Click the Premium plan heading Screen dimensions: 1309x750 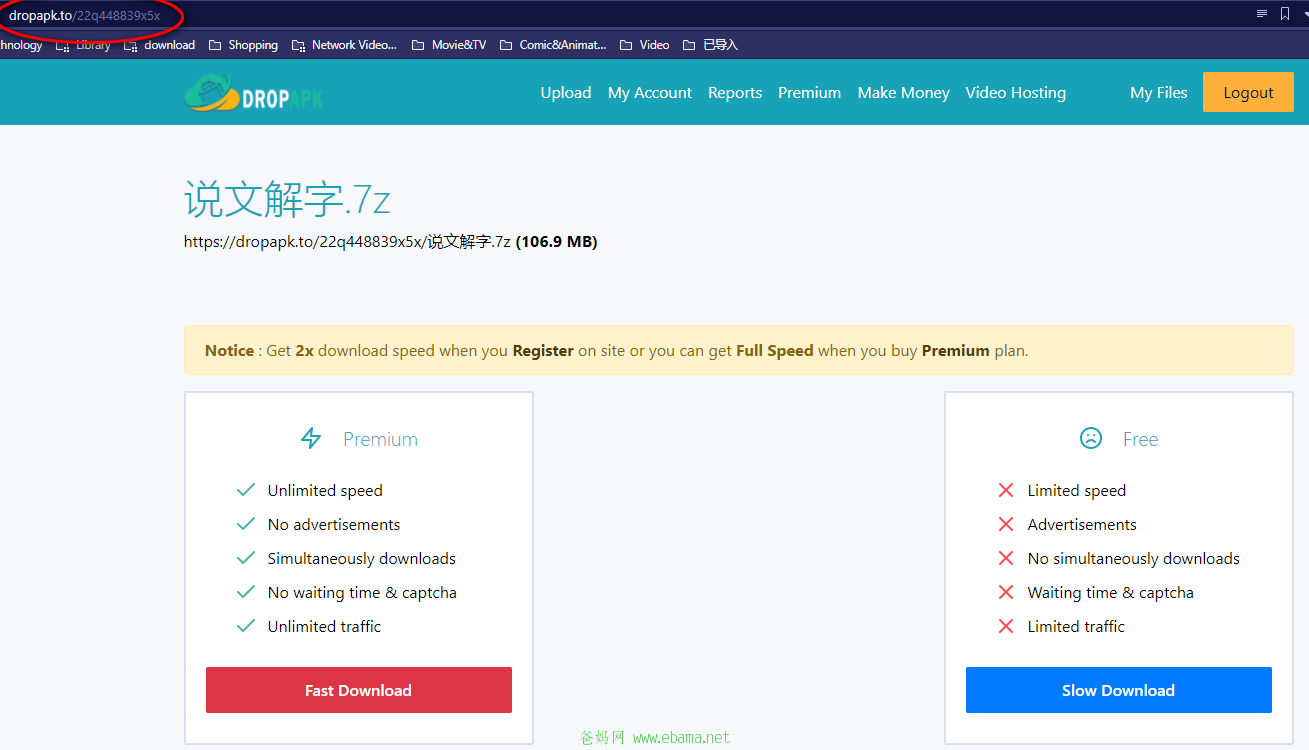[380, 439]
